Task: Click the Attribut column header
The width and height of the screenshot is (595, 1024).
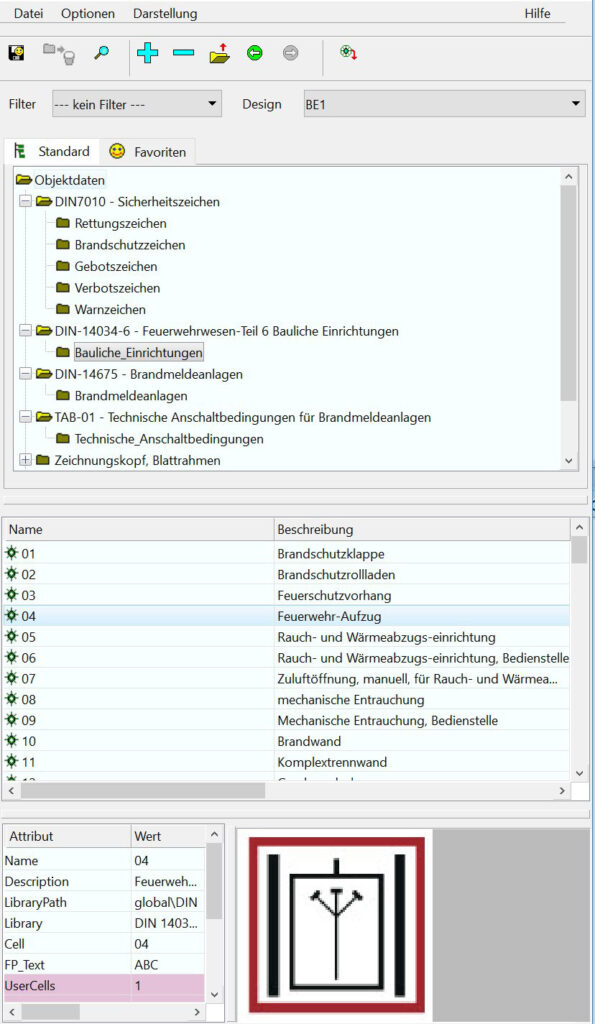Action: pos(67,836)
